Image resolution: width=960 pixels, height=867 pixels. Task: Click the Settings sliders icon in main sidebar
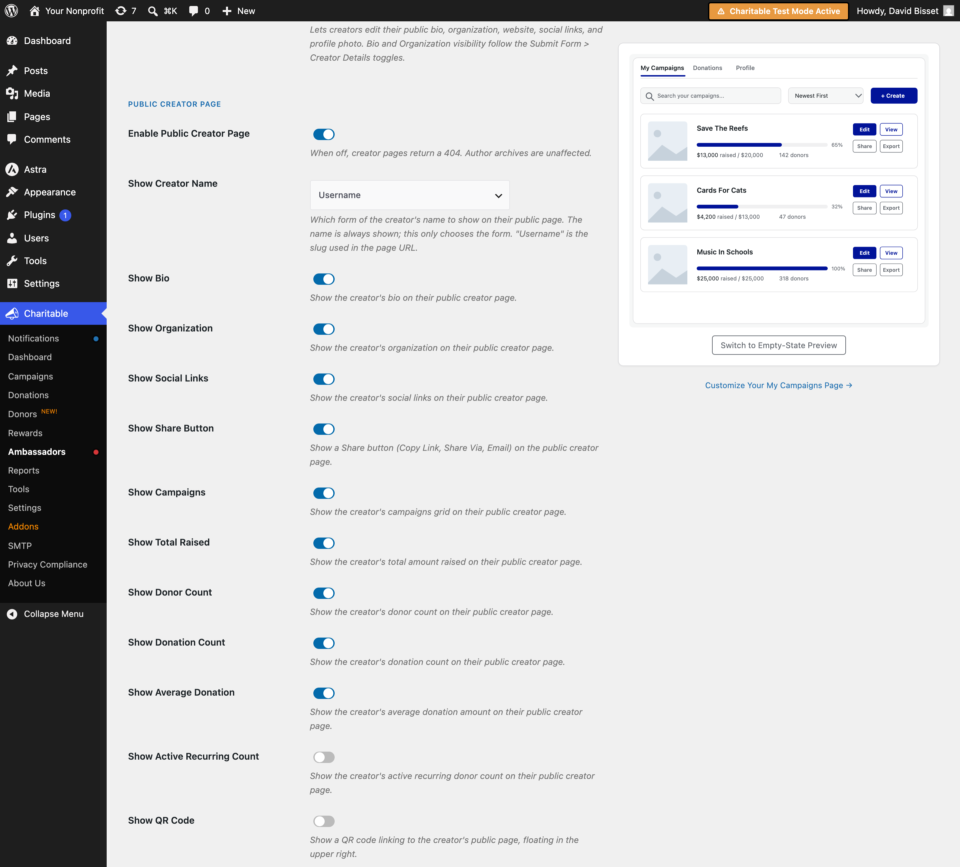click(12, 283)
